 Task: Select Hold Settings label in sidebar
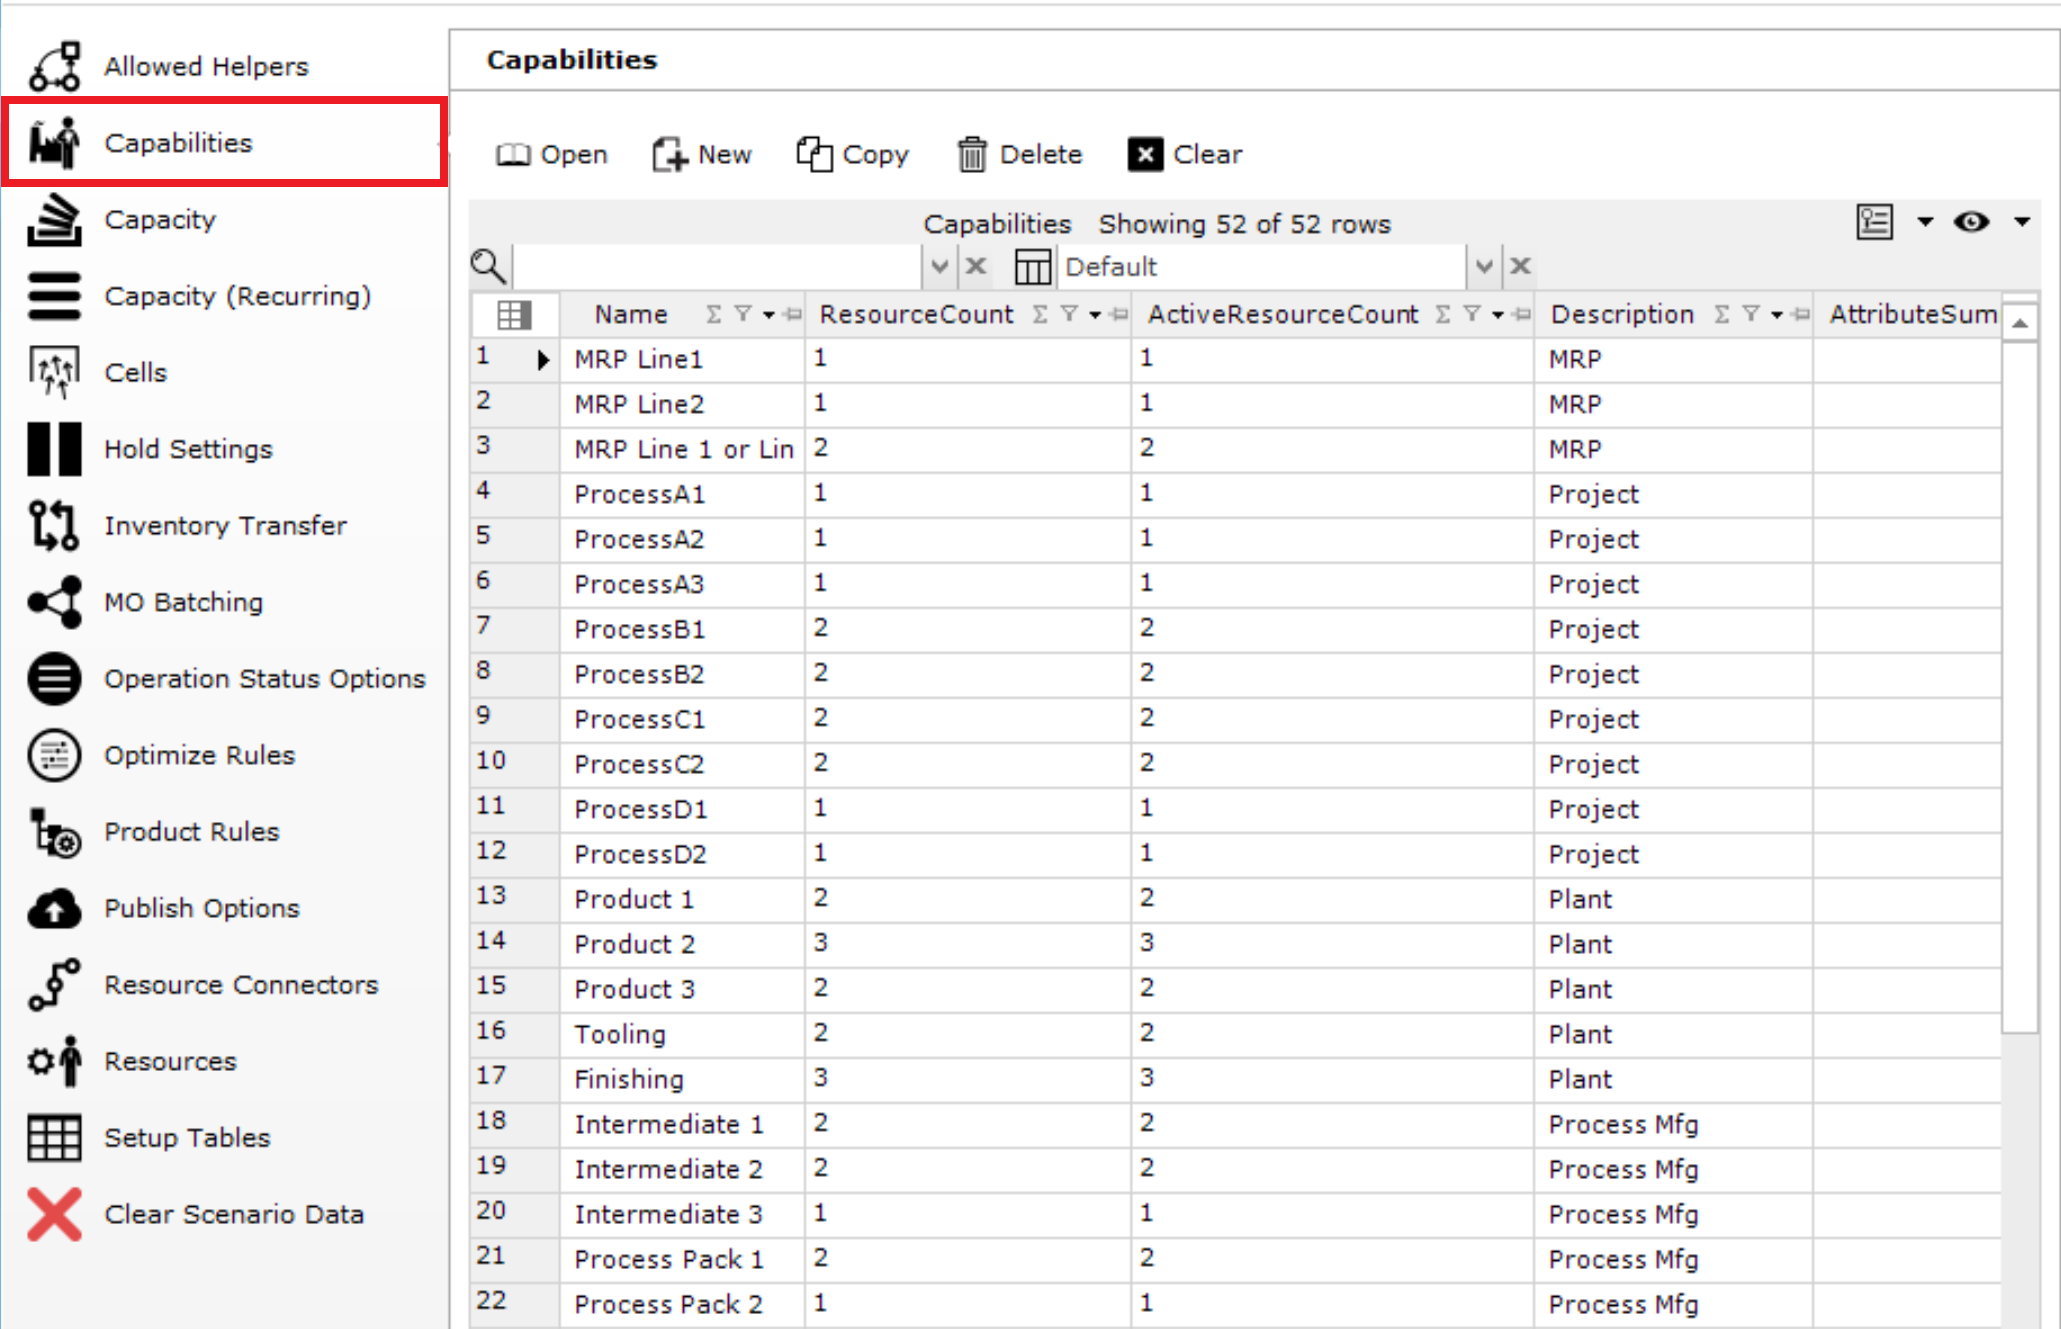click(x=188, y=449)
